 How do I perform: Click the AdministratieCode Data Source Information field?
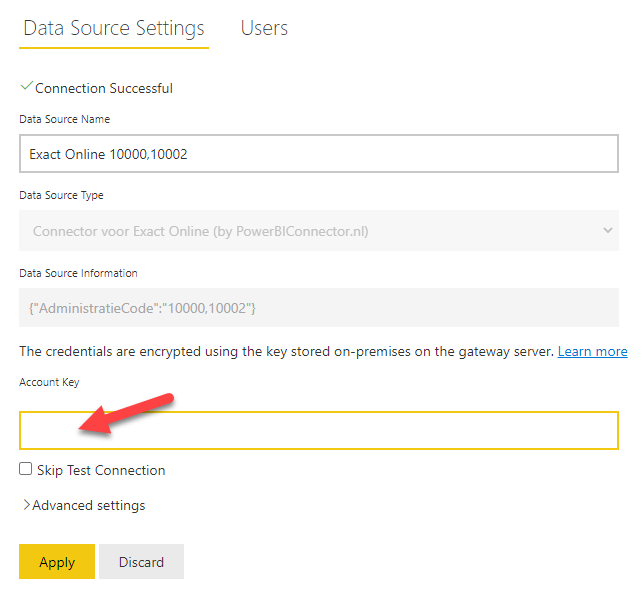point(319,308)
